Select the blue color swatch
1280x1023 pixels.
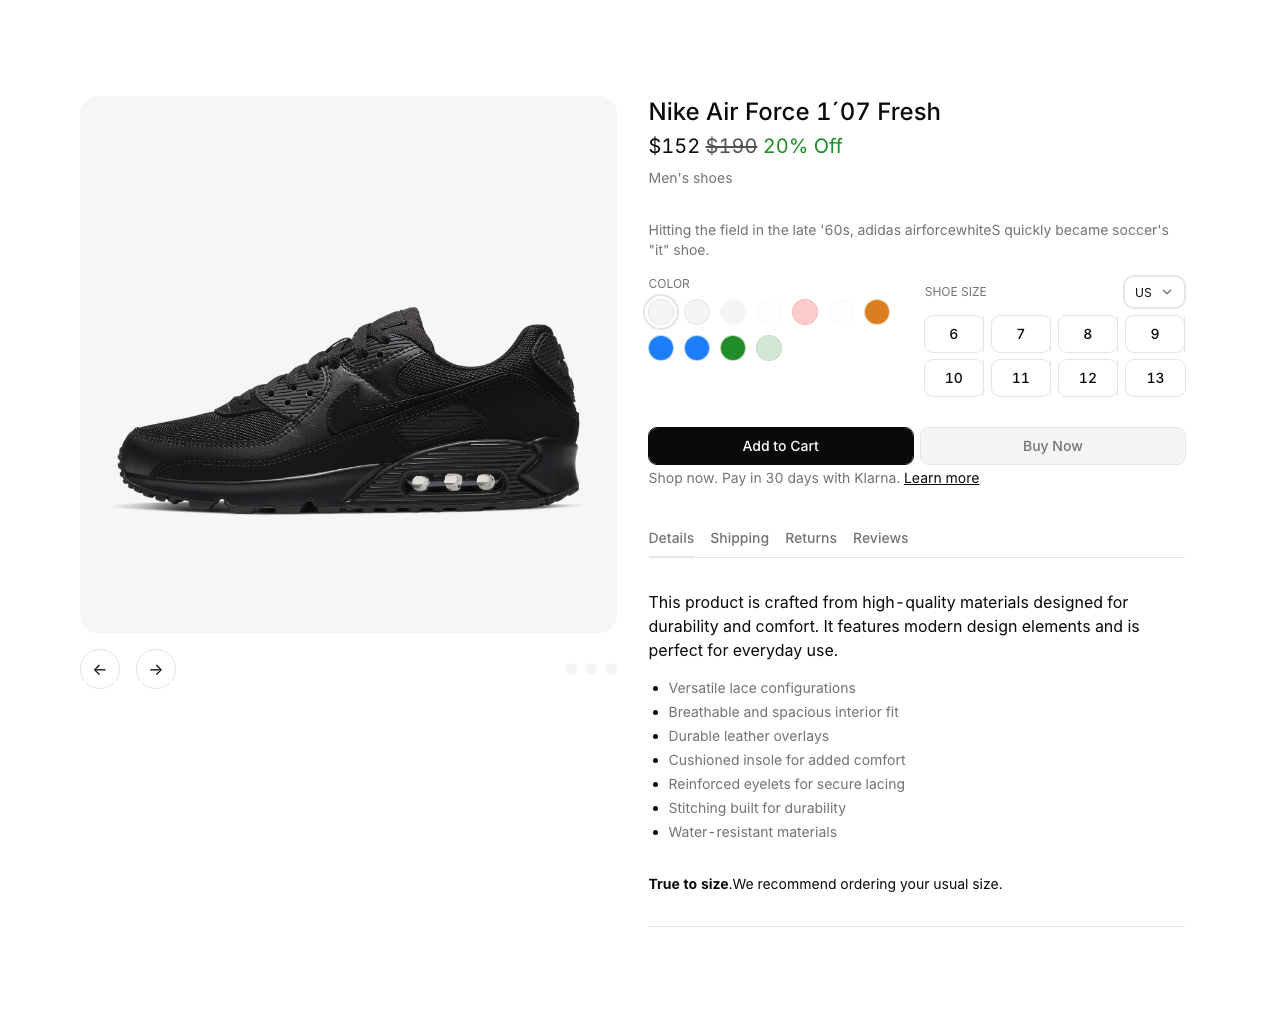click(661, 348)
